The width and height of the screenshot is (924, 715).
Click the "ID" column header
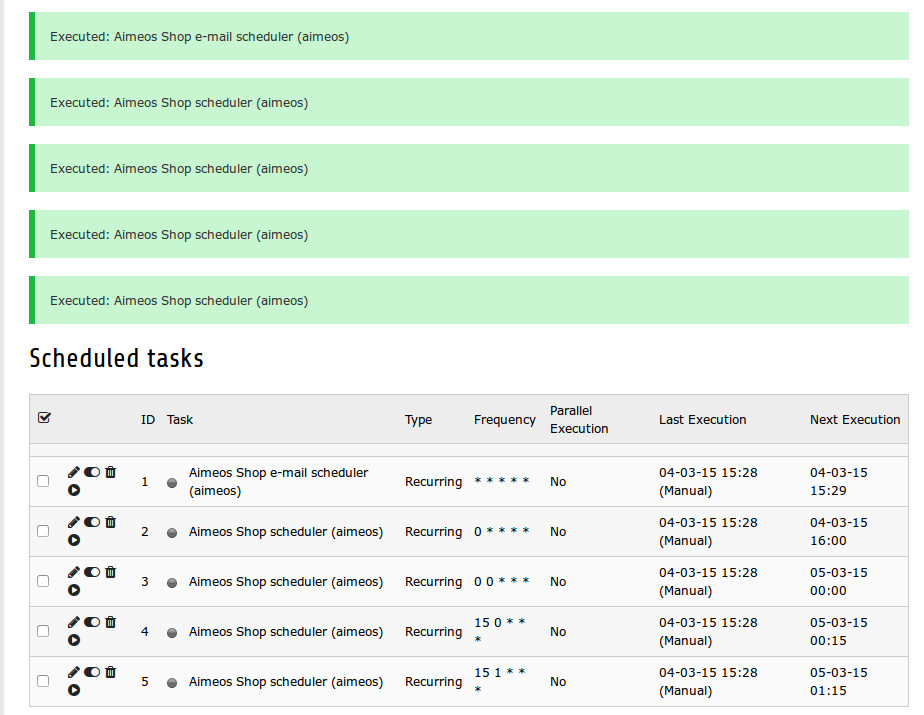[148, 420]
